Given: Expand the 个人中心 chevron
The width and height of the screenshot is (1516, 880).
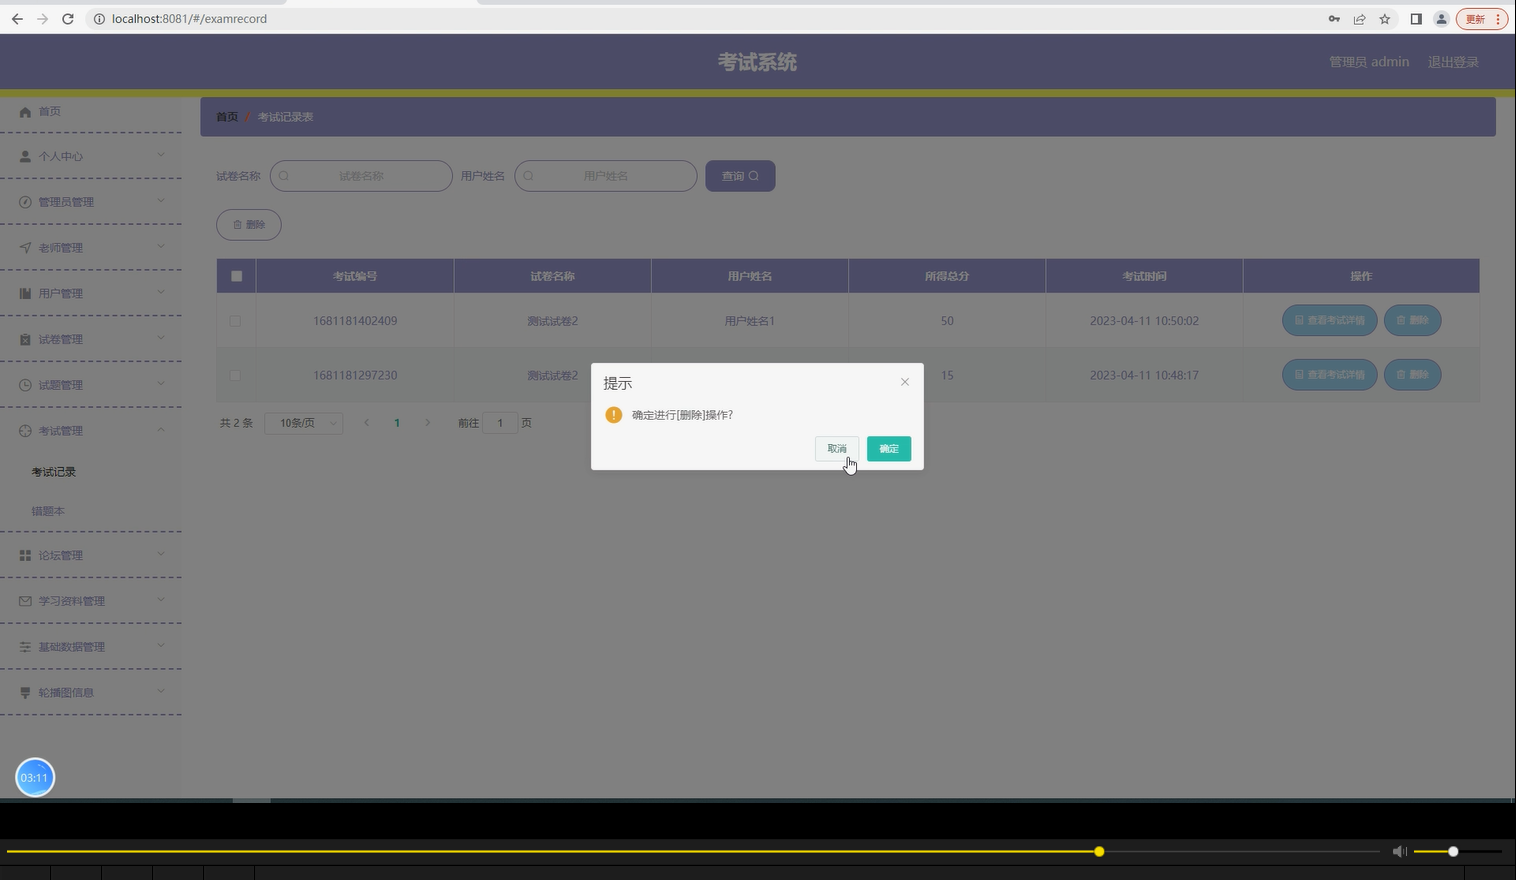Looking at the screenshot, I should click(x=161, y=156).
